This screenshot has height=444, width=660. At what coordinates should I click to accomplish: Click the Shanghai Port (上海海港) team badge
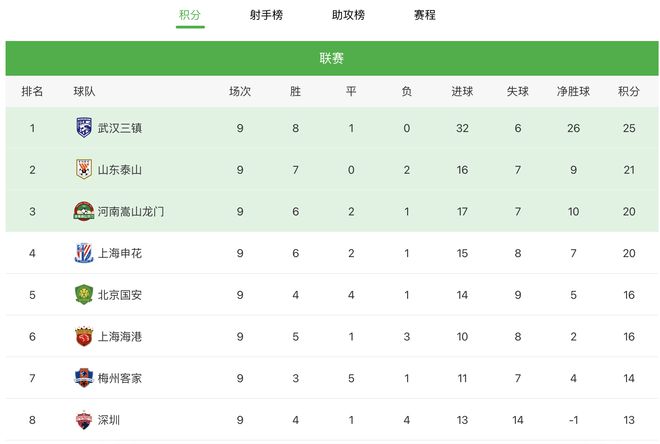(x=84, y=336)
